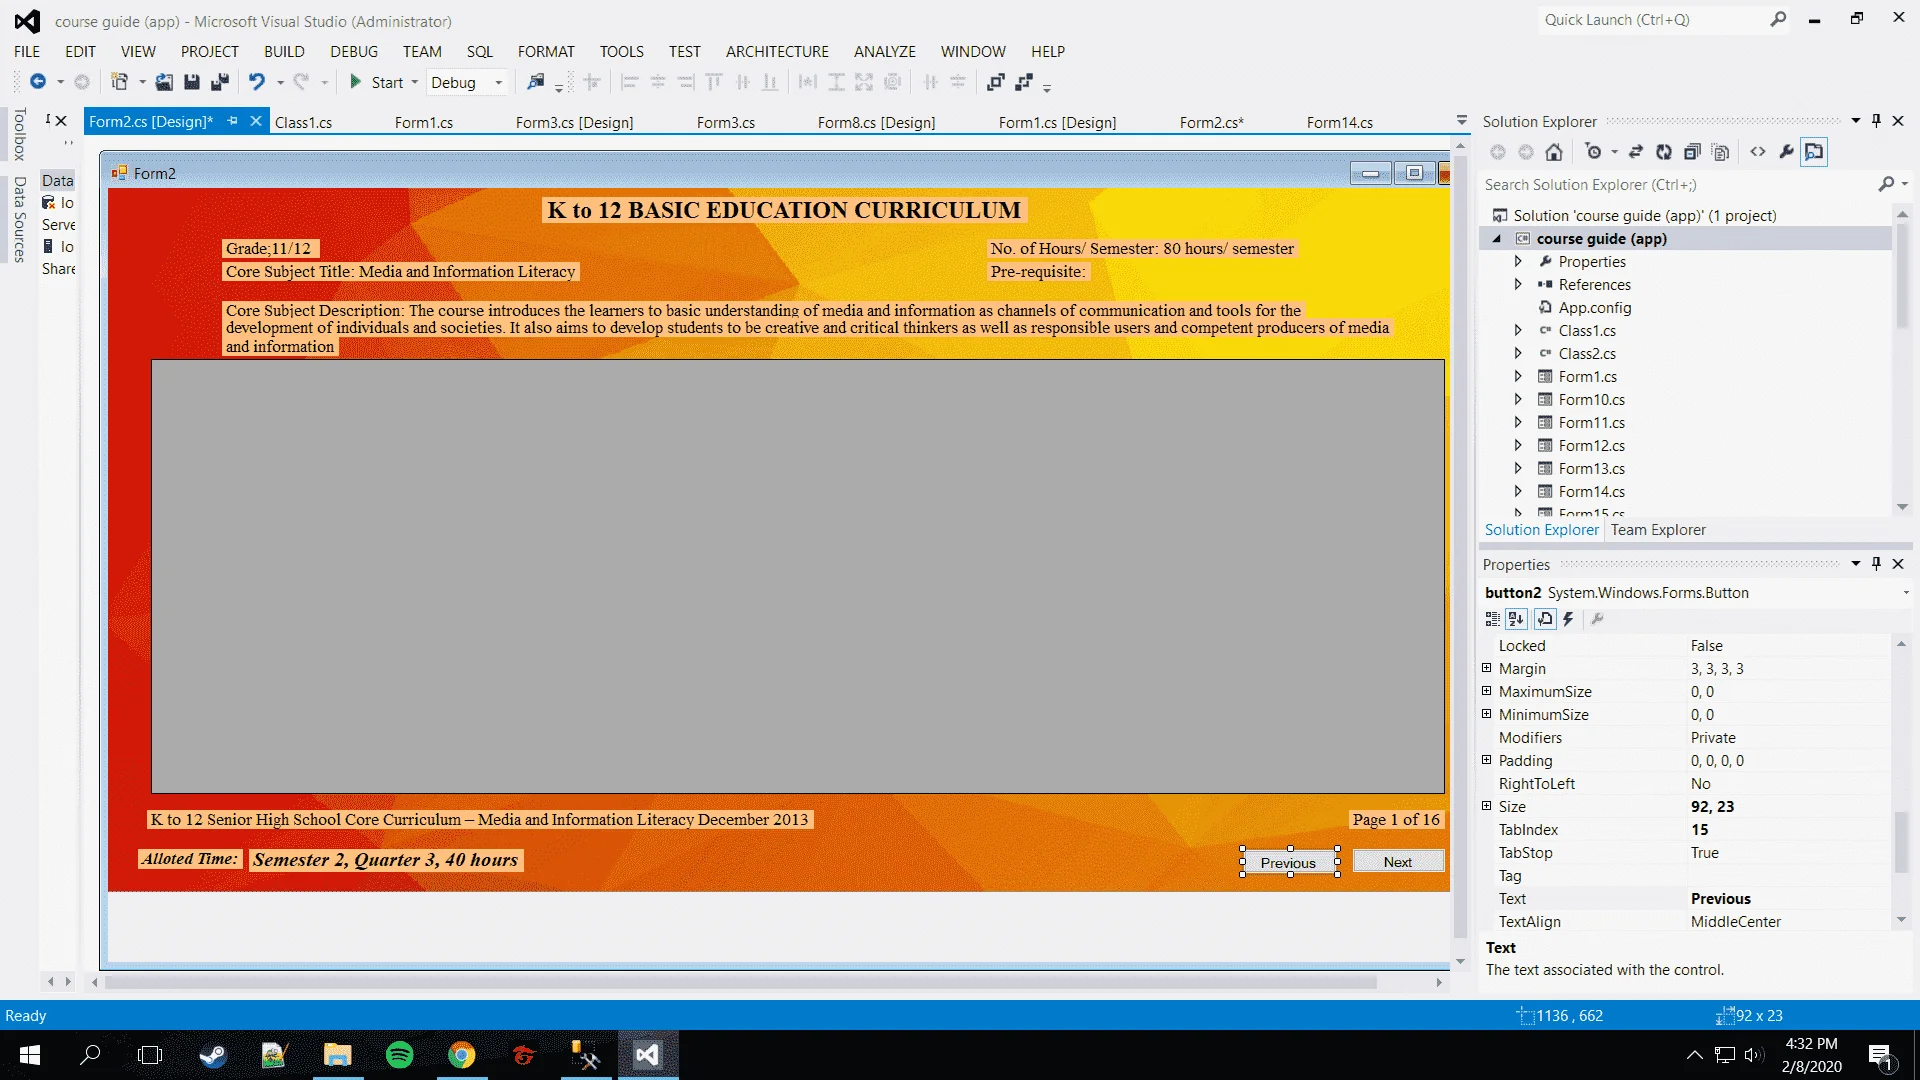Show Properties view in the Properties panel
The height and width of the screenshot is (1080, 1920).
click(1545, 619)
